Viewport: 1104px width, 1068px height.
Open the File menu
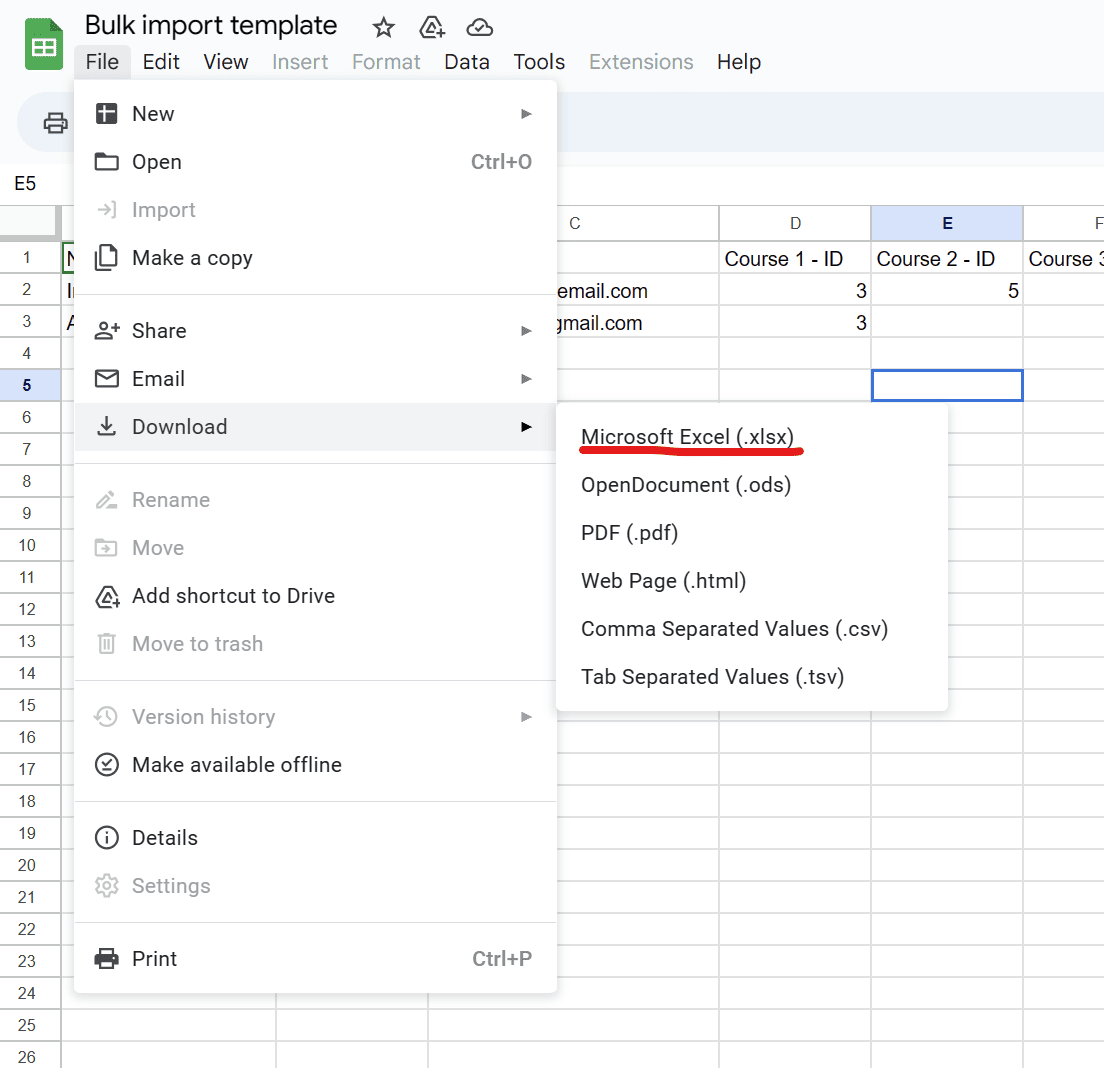[102, 62]
